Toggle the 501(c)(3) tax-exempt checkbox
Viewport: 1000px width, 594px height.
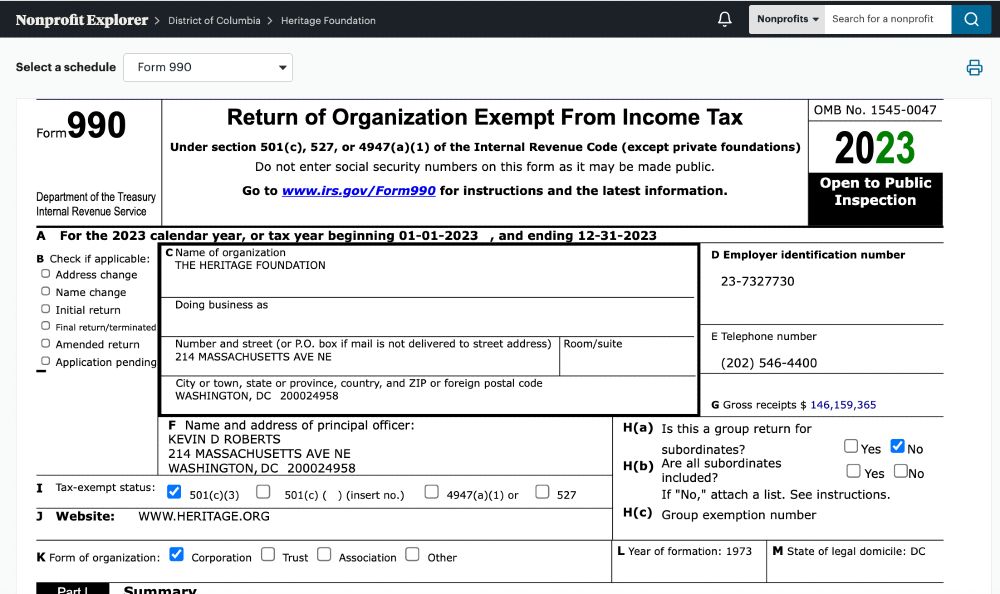173,492
